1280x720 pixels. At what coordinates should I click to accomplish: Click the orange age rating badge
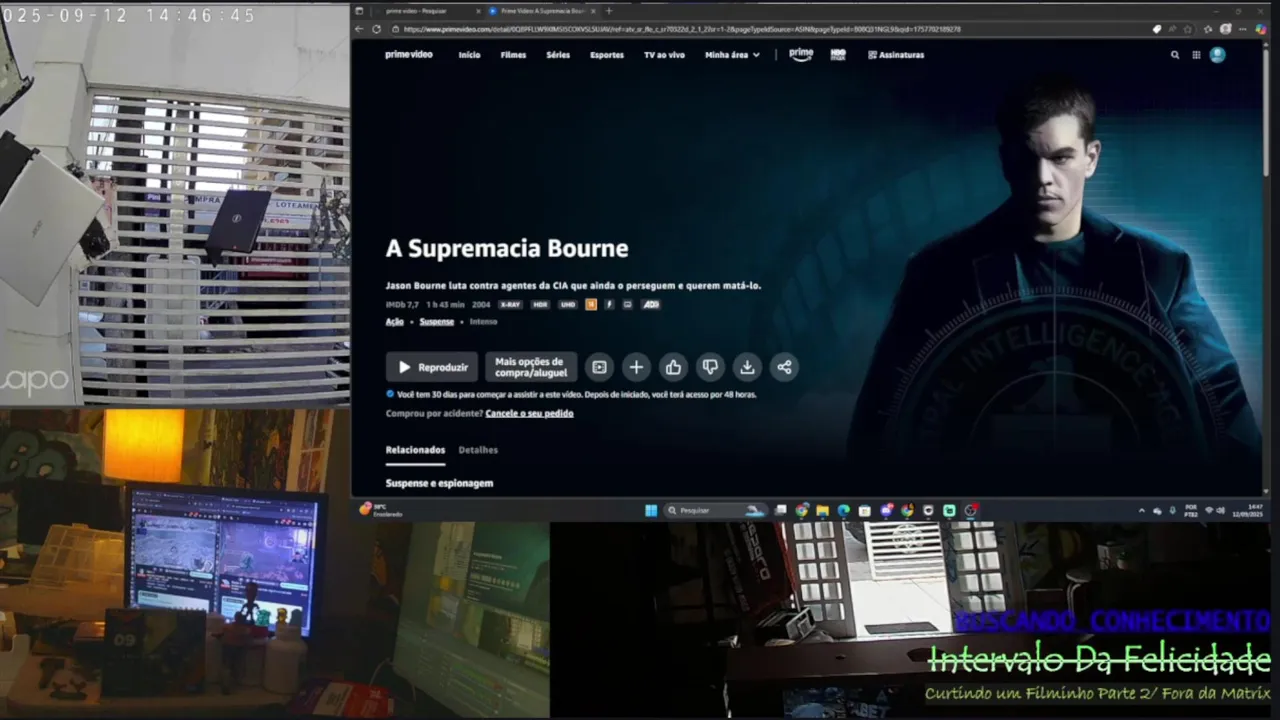tap(591, 304)
